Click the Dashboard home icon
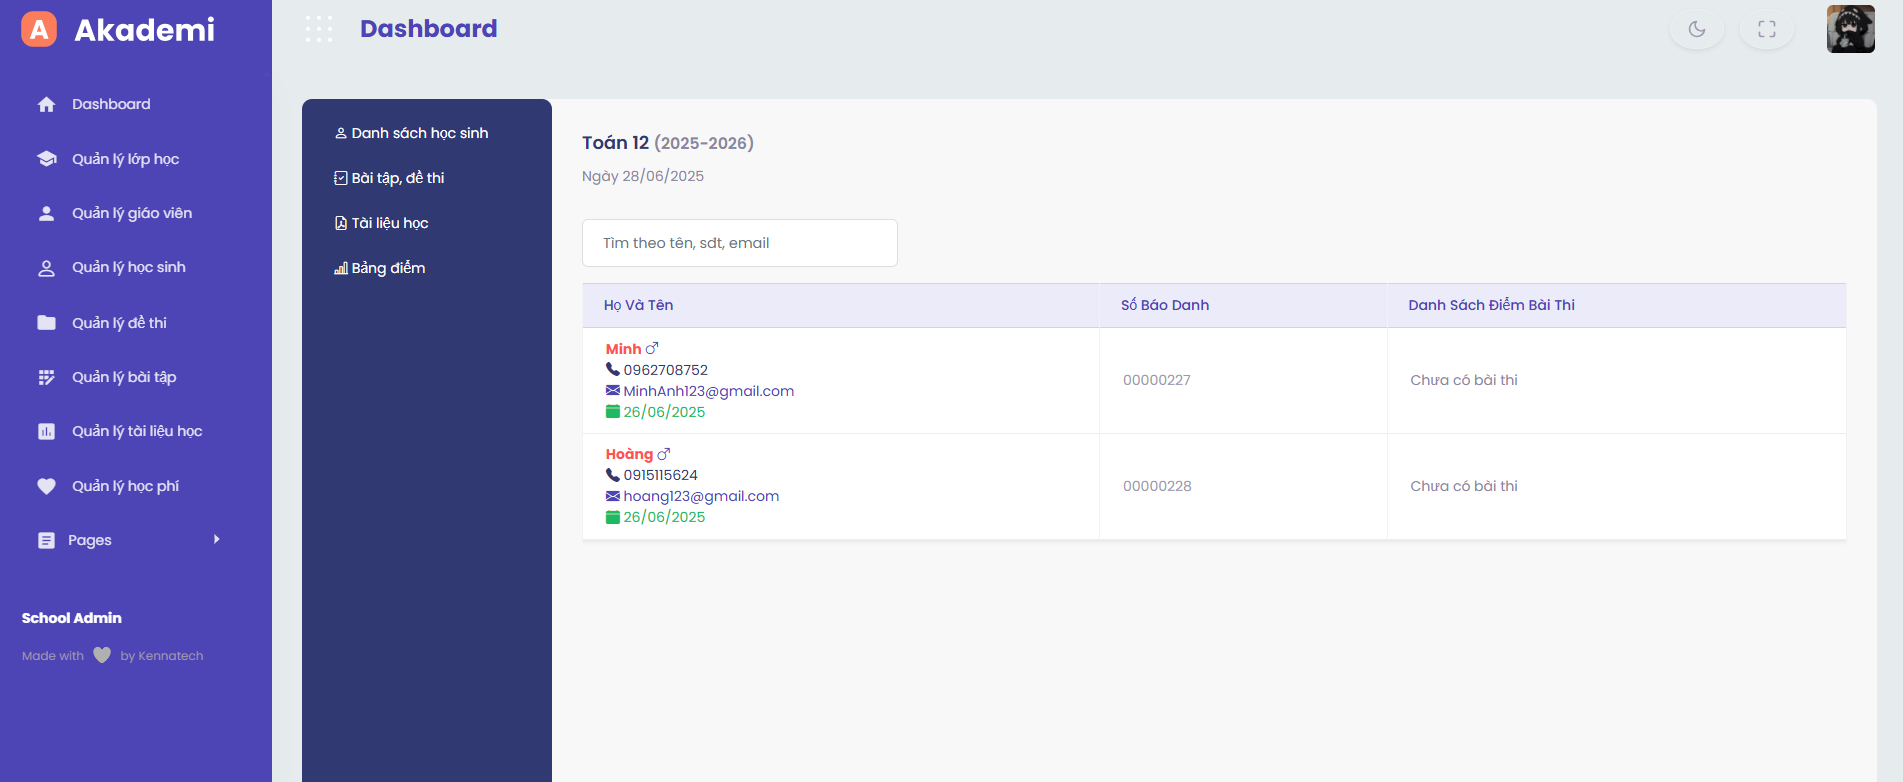Image resolution: width=1903 pixels, height=782 pixels. 46,104
